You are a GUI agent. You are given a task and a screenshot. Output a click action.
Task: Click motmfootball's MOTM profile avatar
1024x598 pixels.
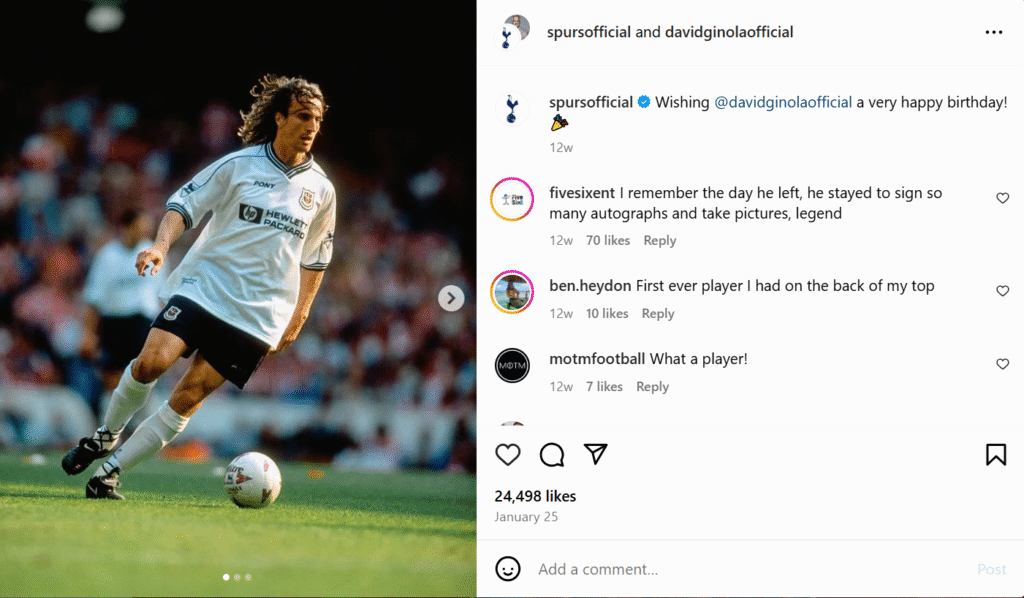[512, 367]
